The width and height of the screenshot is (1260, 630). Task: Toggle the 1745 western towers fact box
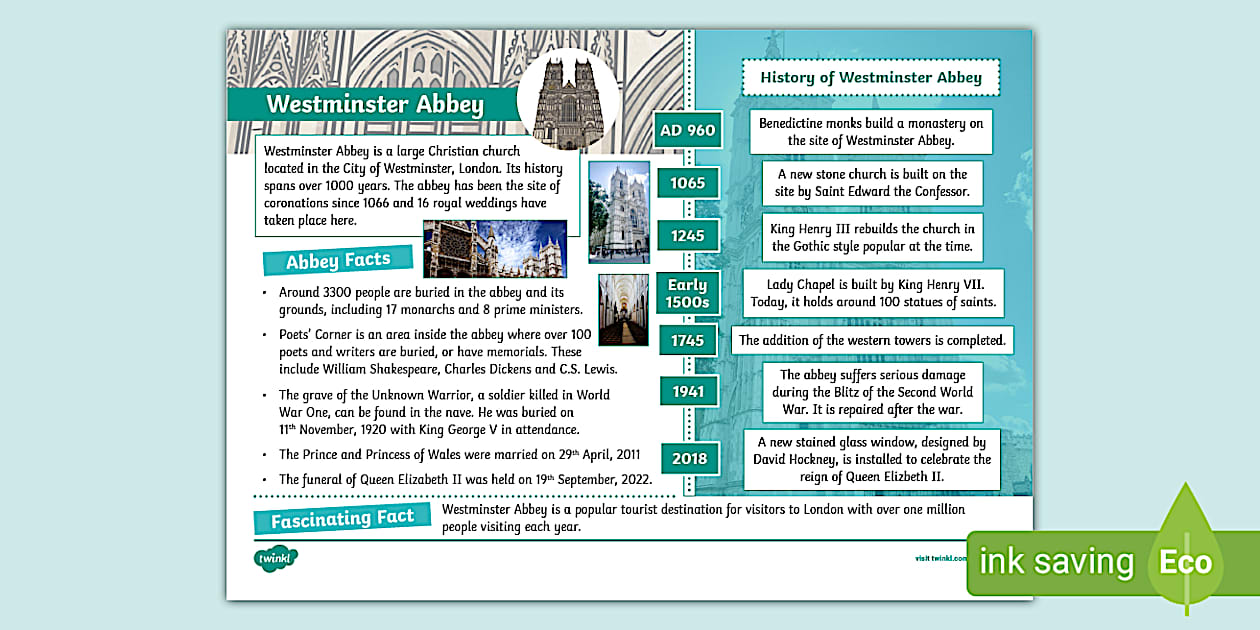(873, 340)
